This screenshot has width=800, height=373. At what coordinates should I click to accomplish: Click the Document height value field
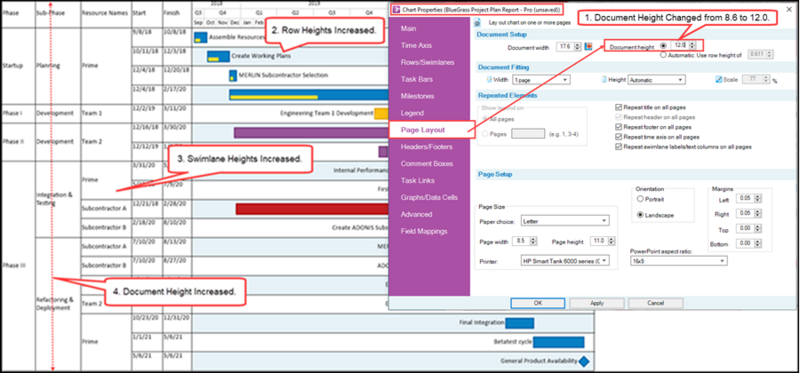680,45
